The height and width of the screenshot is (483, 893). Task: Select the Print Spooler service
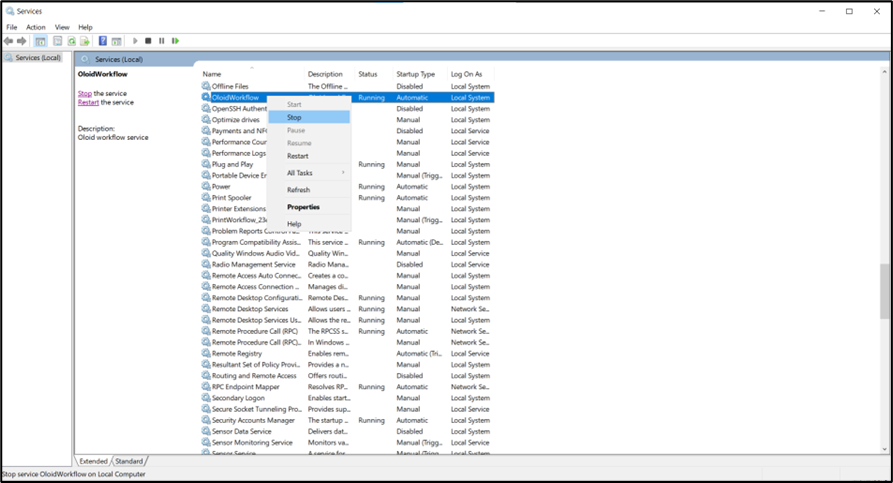[x=347, y=198]
